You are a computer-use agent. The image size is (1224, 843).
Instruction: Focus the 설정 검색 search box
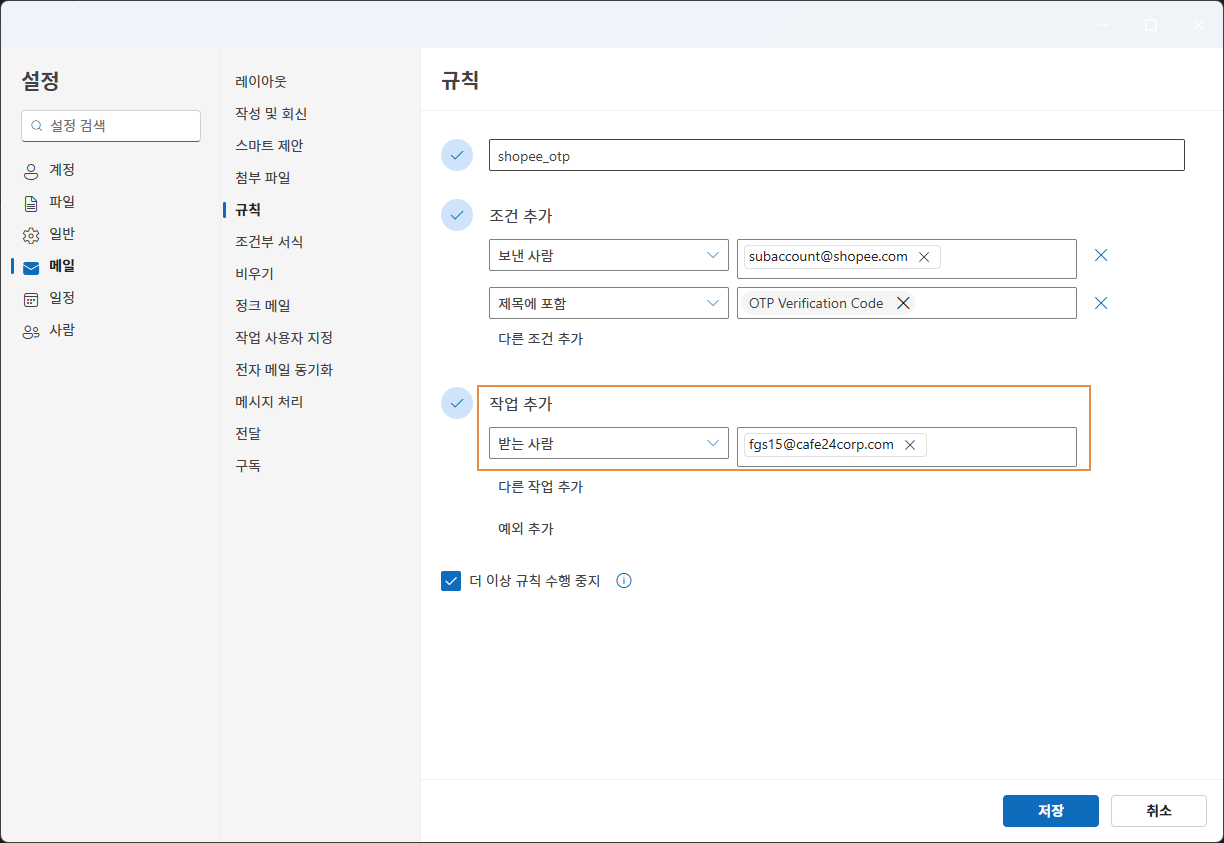click(111, 126)
